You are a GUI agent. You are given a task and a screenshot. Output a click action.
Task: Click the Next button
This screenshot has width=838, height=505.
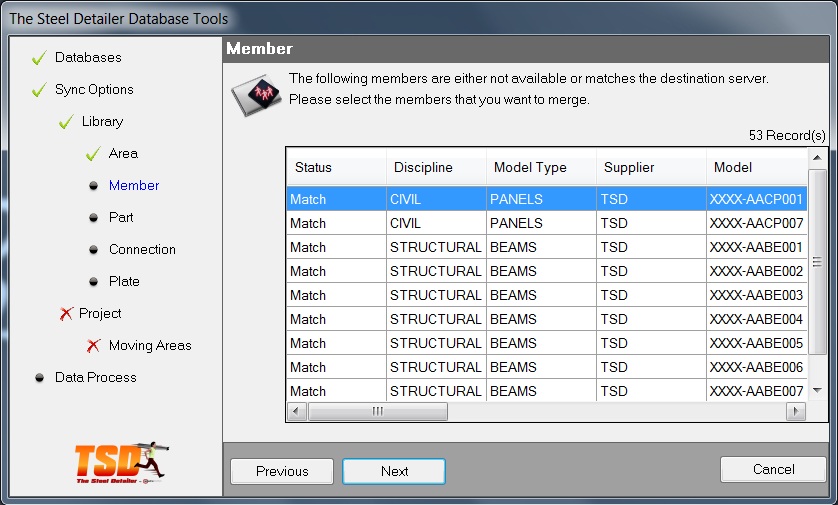coord(394,471)
